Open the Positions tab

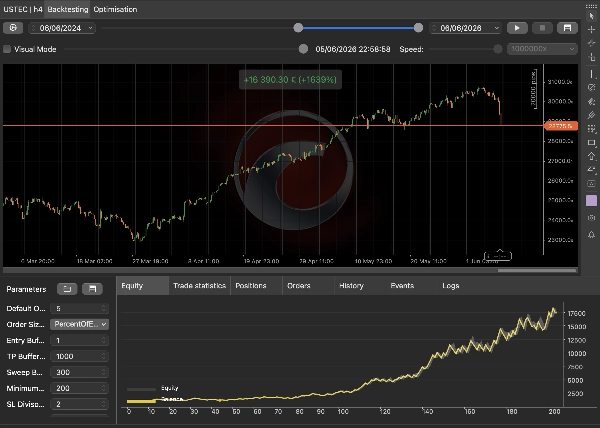click(x=256, y=286)
